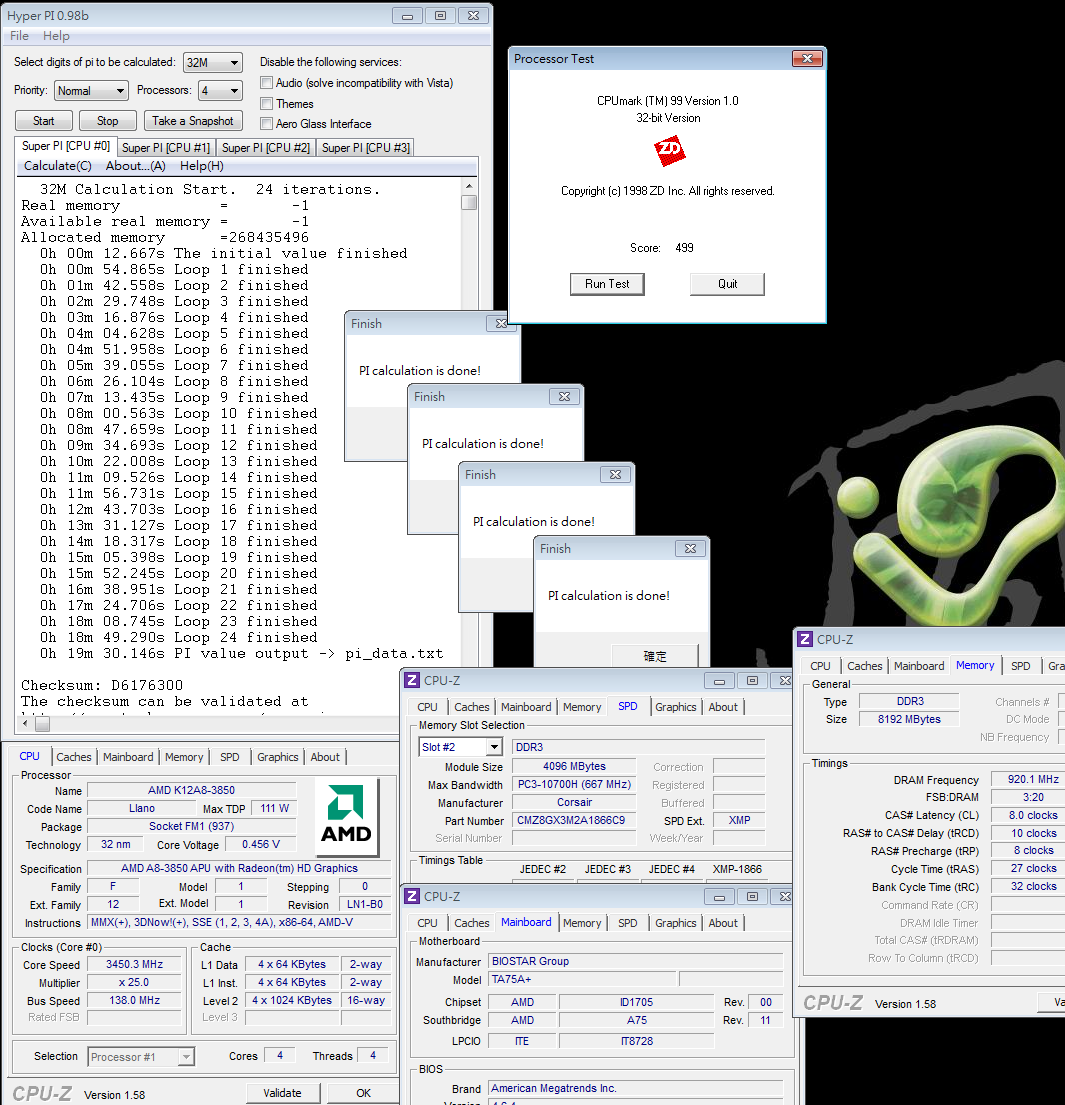Click the Checksum: D6176300 line
Image resolution: width=1065 pixels, height=1105 pixels.
101,685
